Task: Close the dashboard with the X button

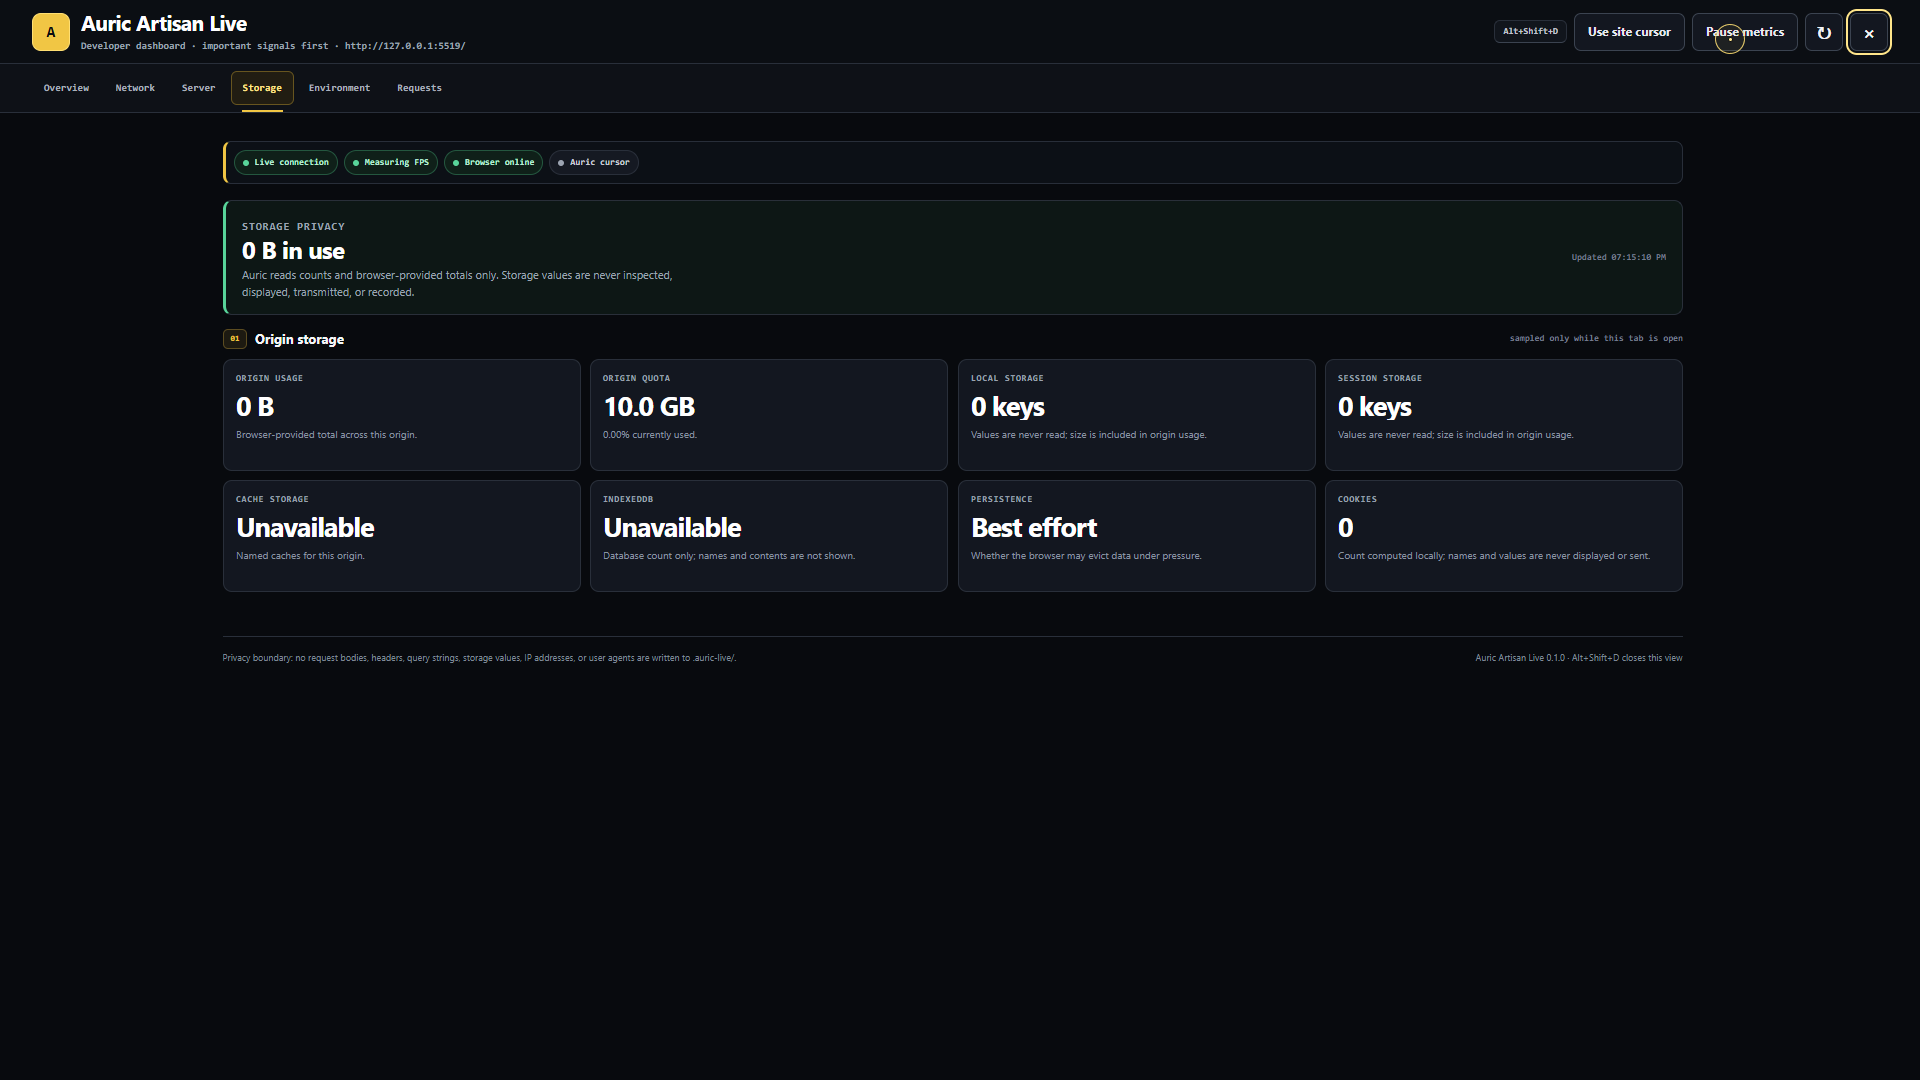Action: pos(1869,32)
